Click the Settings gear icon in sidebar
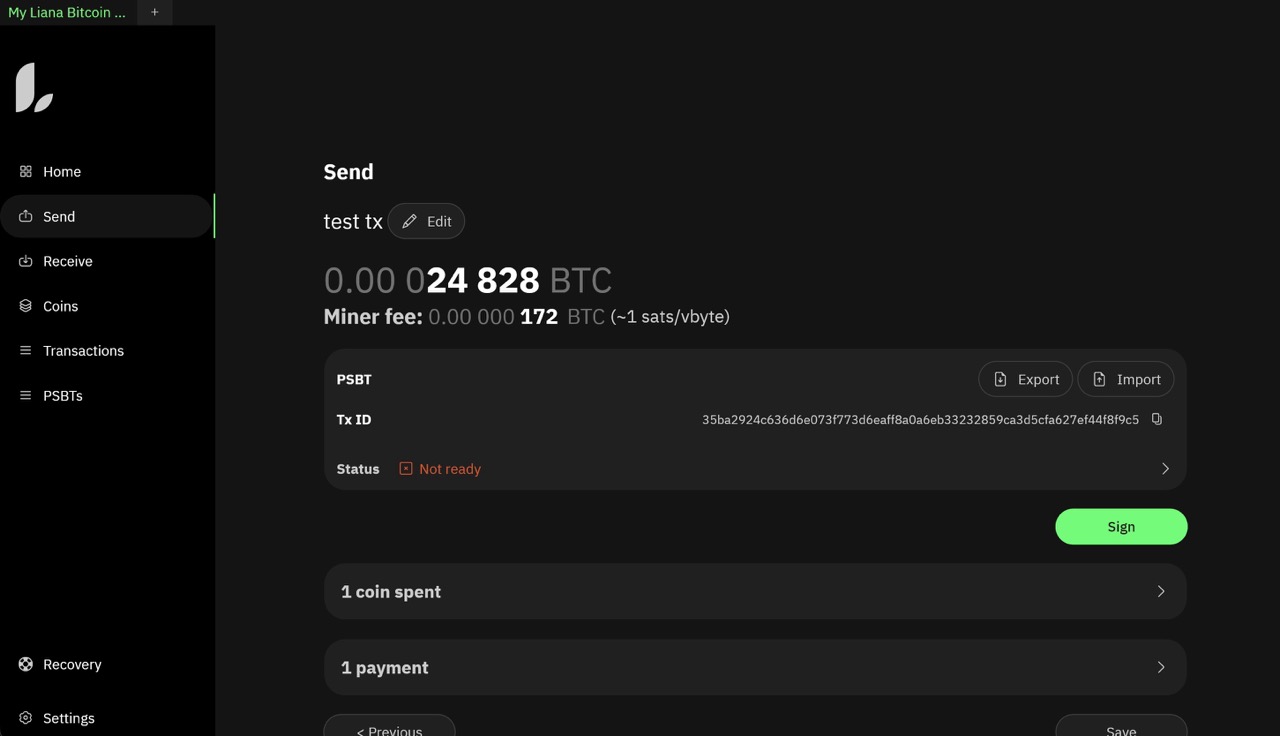This screenshot has width=1280, height=736. [26, 718]
